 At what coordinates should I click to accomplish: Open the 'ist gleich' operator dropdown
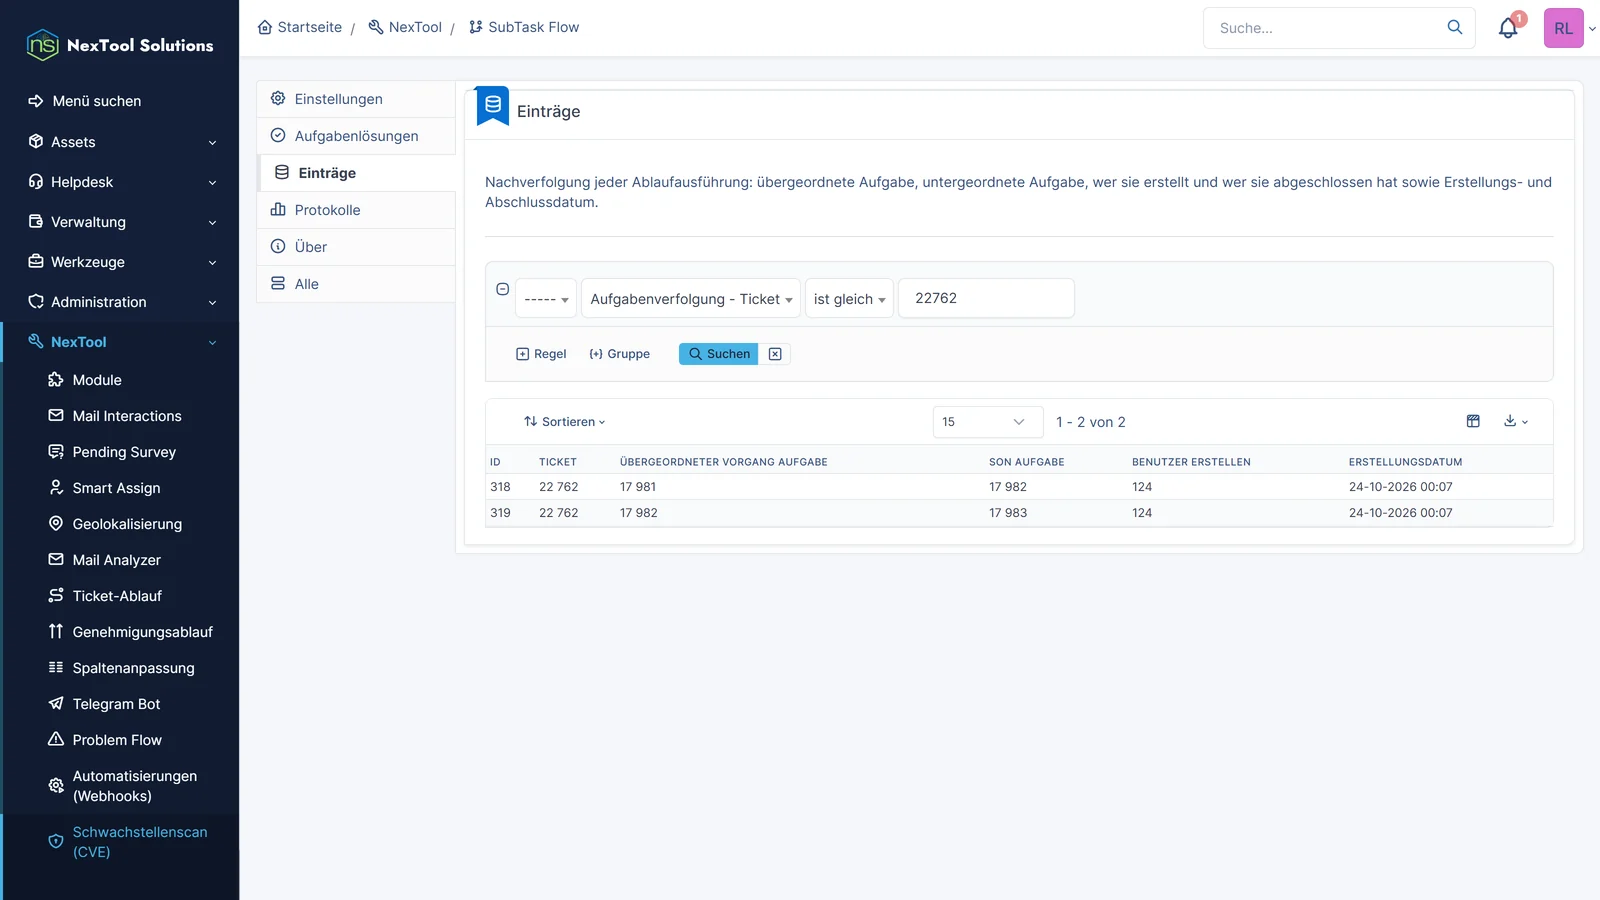click(849, 299)
